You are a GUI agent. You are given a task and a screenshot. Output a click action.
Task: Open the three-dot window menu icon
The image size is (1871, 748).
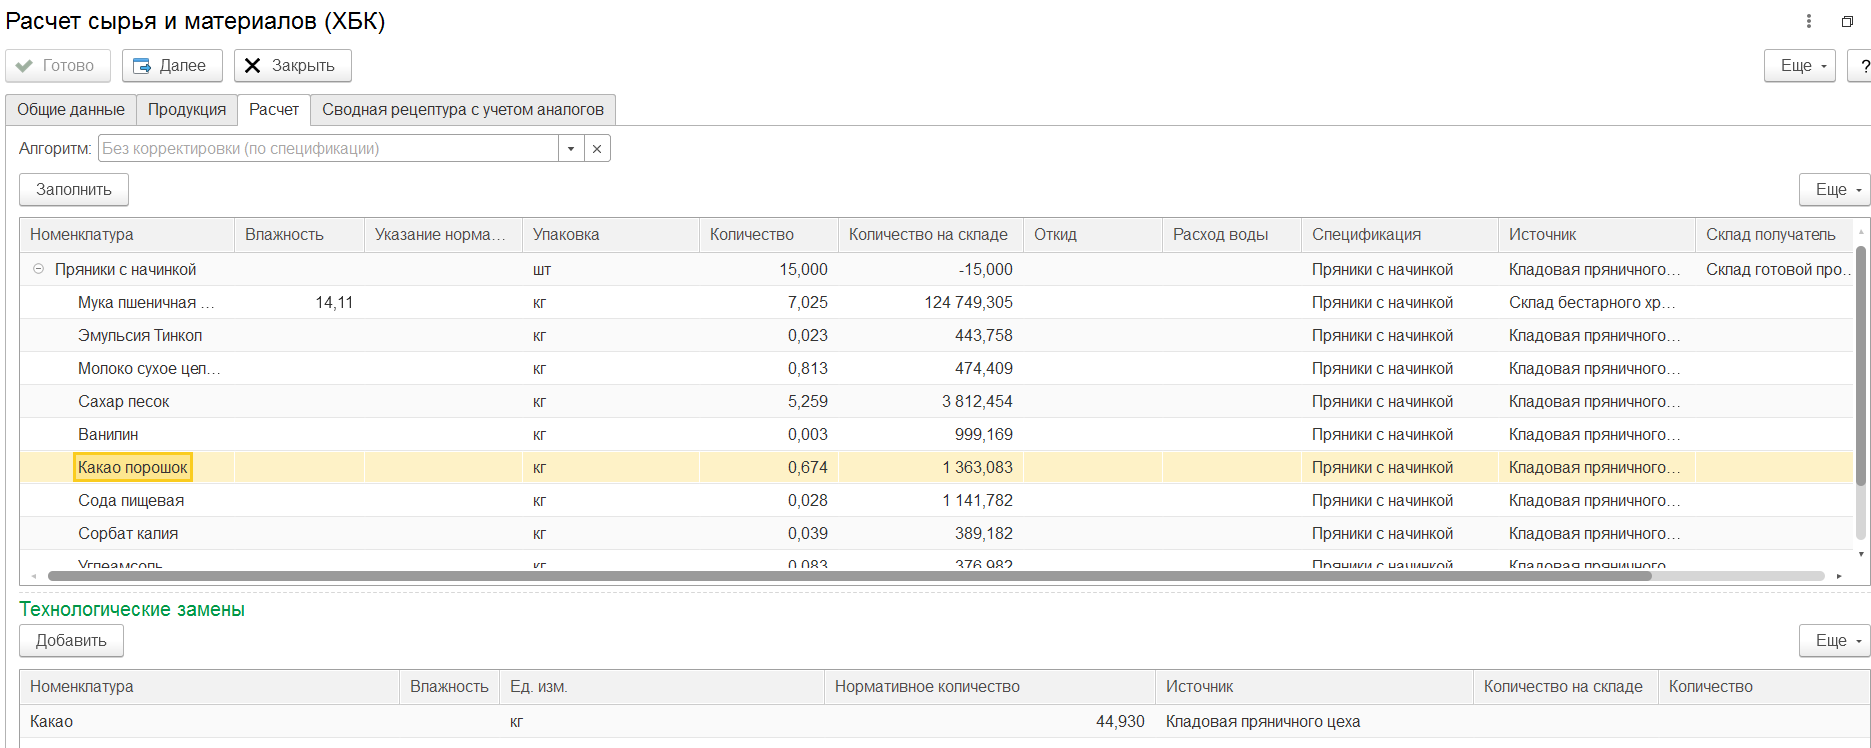tap(1808, 21)
